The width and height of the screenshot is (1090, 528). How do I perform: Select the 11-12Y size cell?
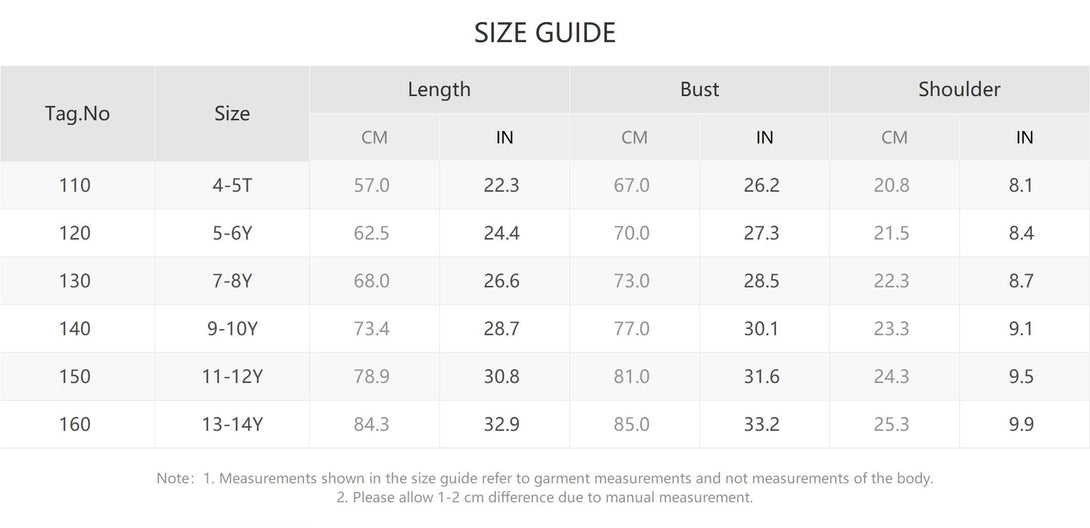(232, 377)
